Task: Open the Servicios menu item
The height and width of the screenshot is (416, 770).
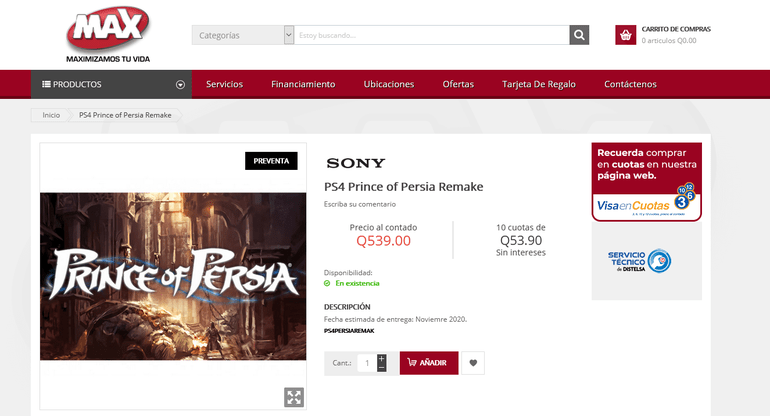Action: coord(224,84)
